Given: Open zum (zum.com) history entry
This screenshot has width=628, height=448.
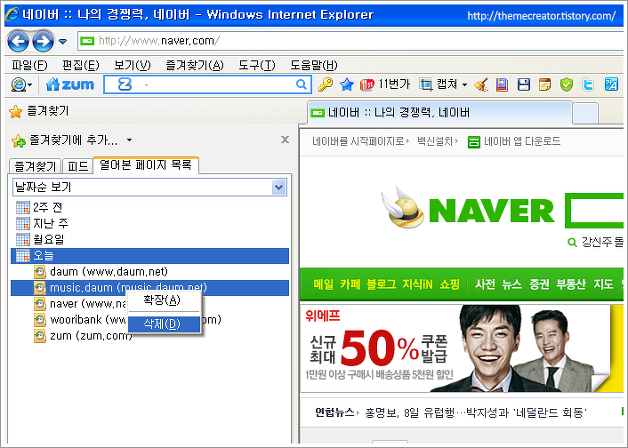Looking at the screenshot, I should [x=83, y=335].
